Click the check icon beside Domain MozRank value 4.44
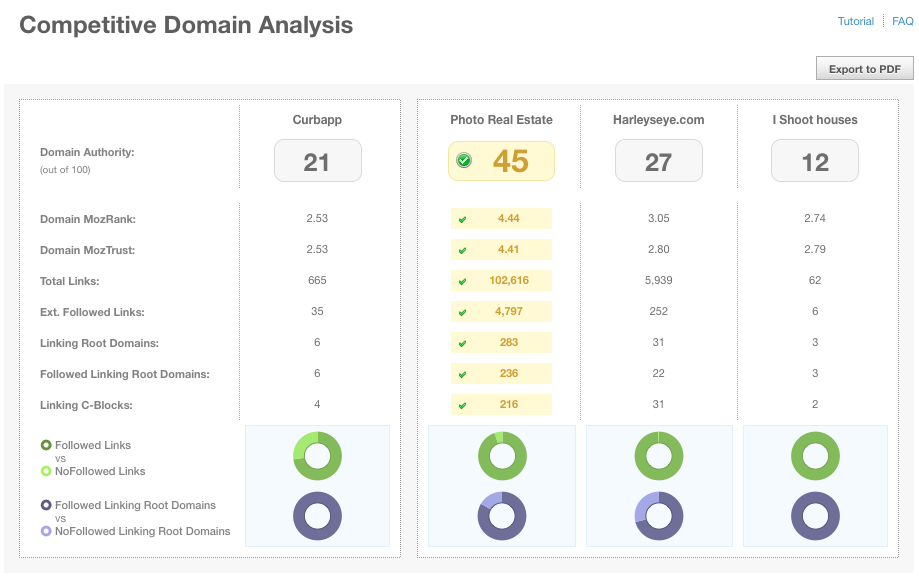The image size is (919, 579). point(462,218)
